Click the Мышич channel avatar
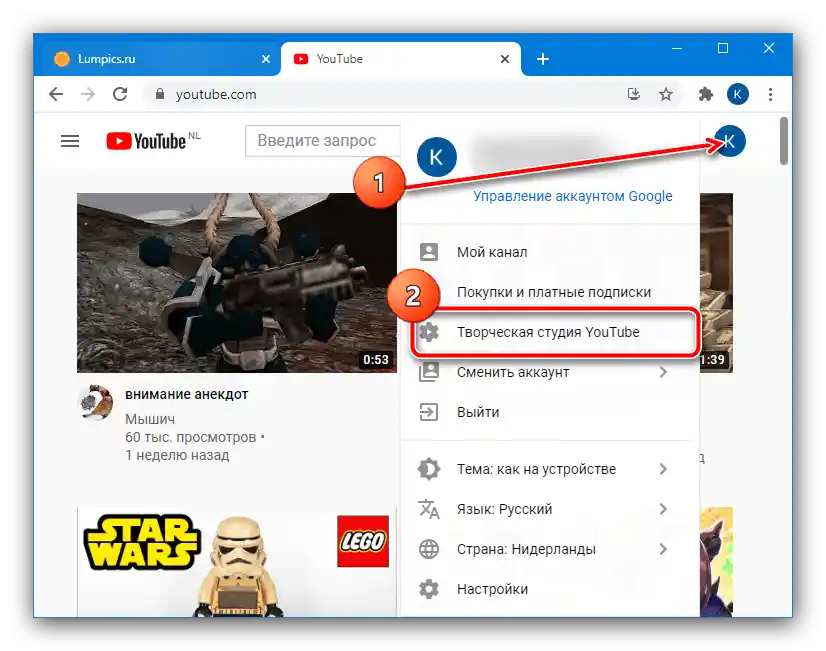Viewport: 826px width, 651px height. point(96,402)
